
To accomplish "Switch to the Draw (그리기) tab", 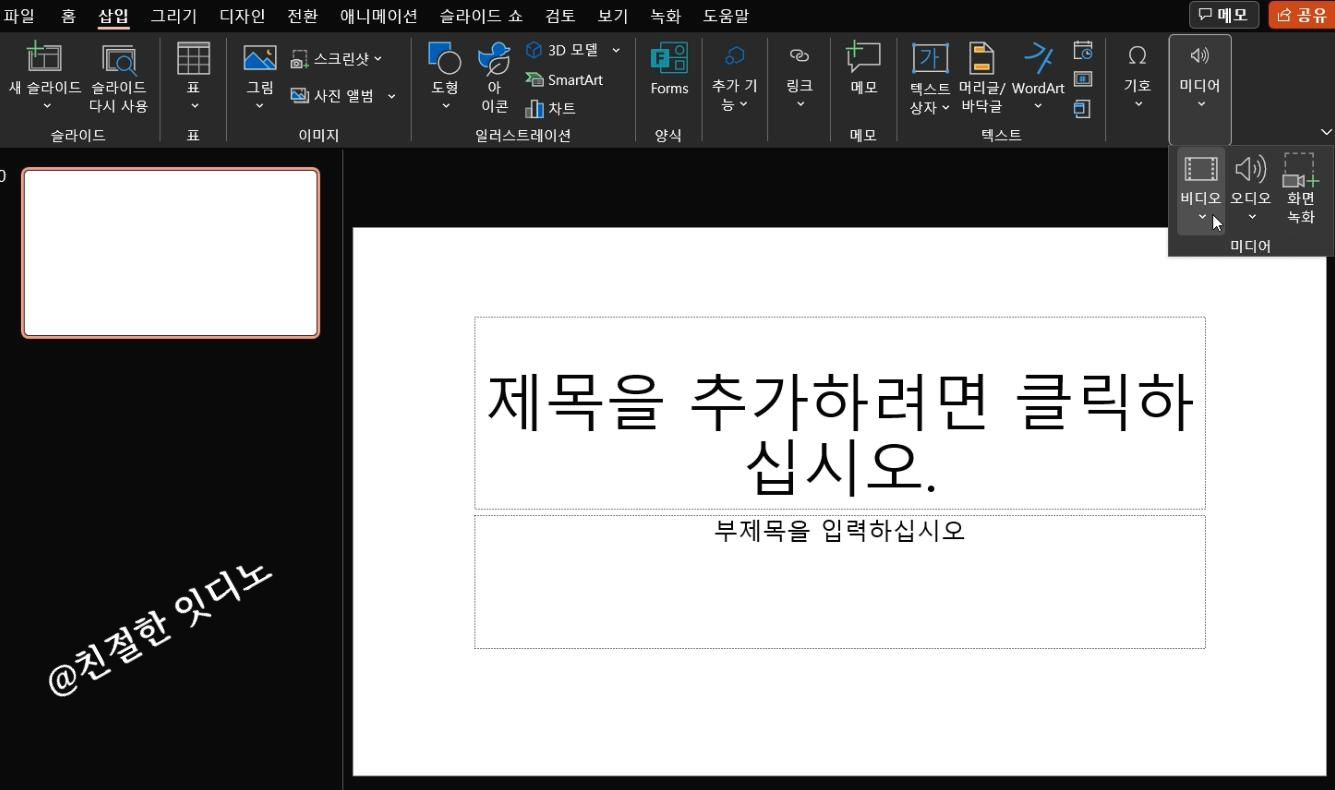I will pos(174,15).
